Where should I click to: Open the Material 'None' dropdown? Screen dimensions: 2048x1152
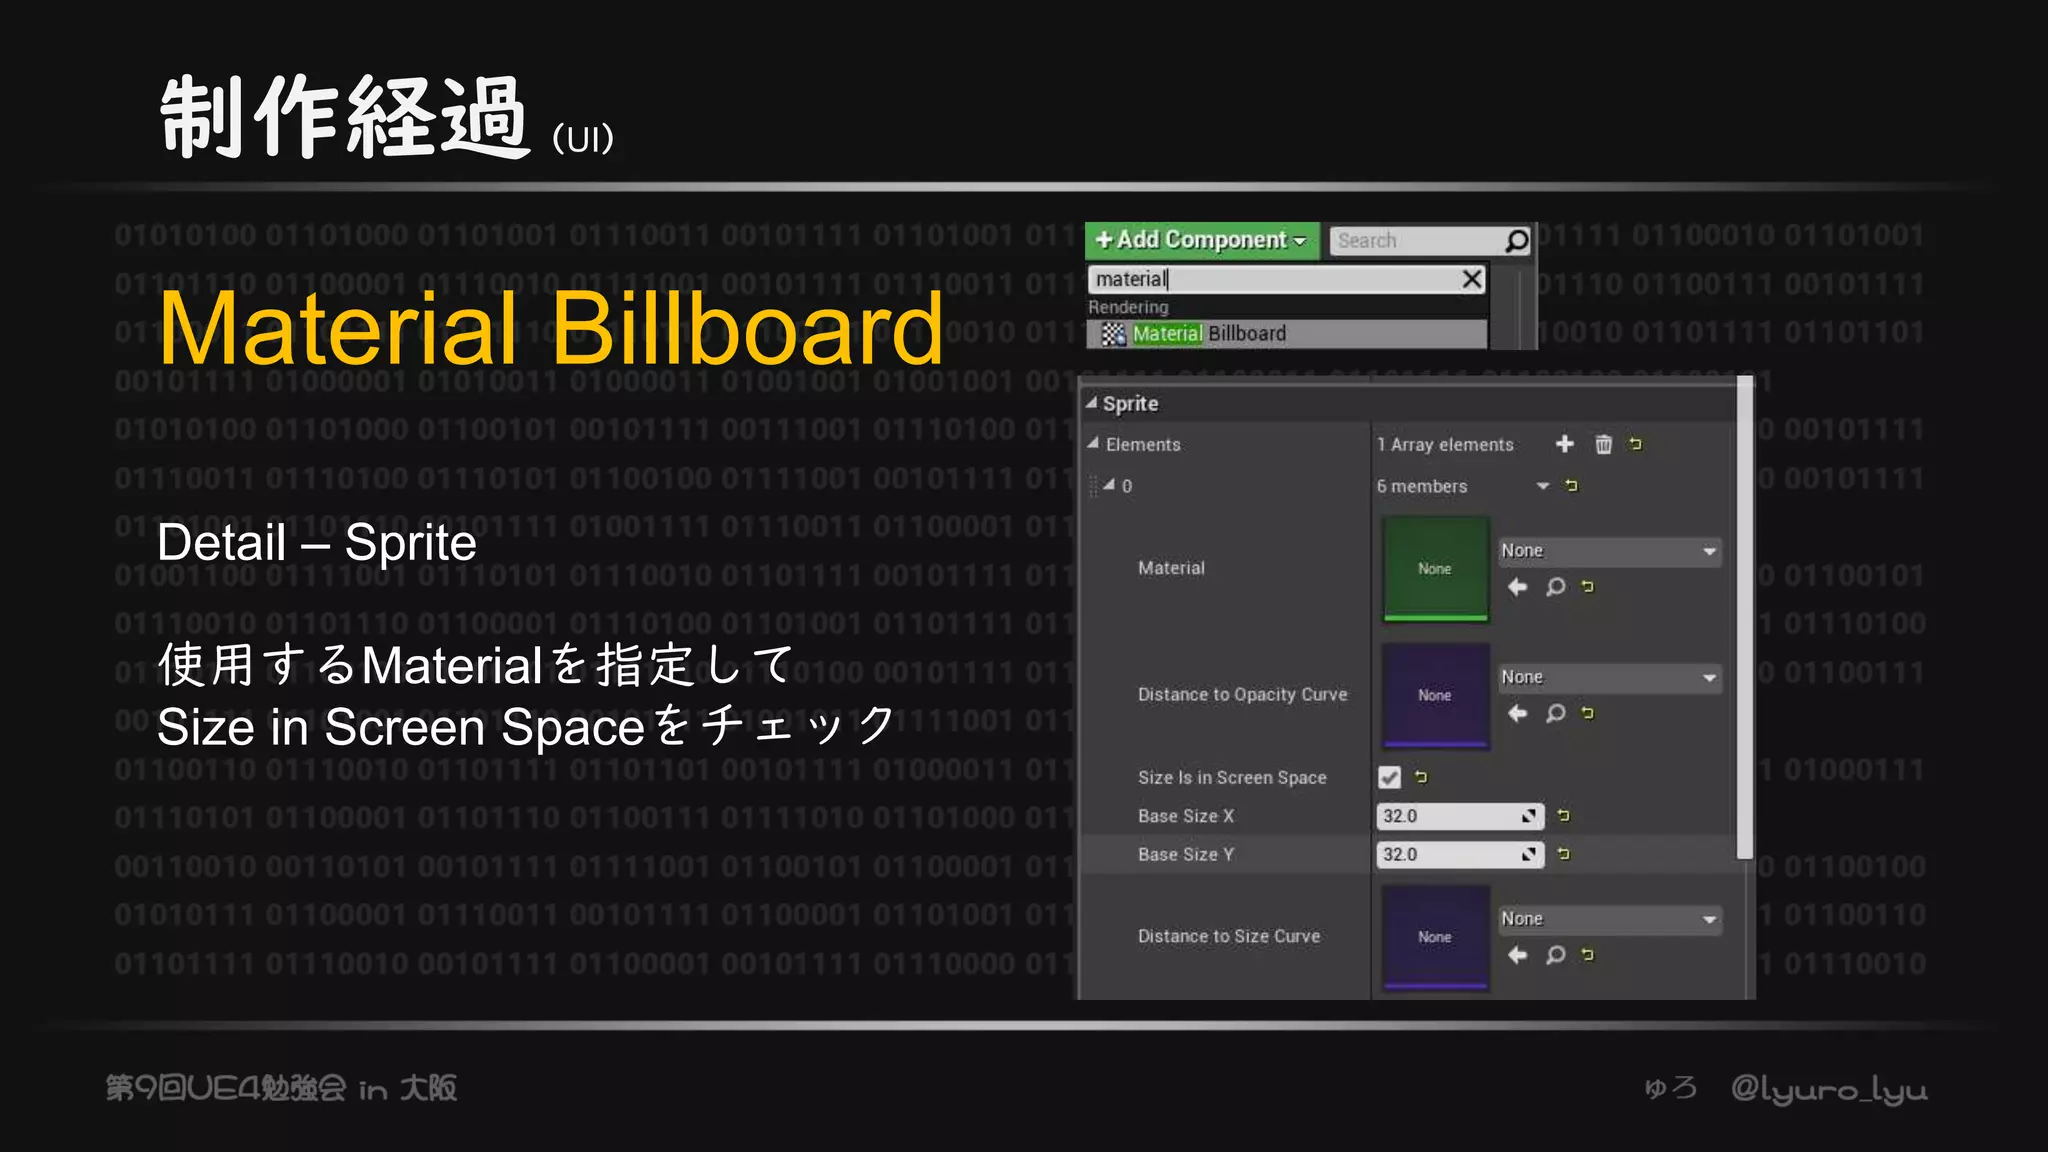coord(1609,551)
